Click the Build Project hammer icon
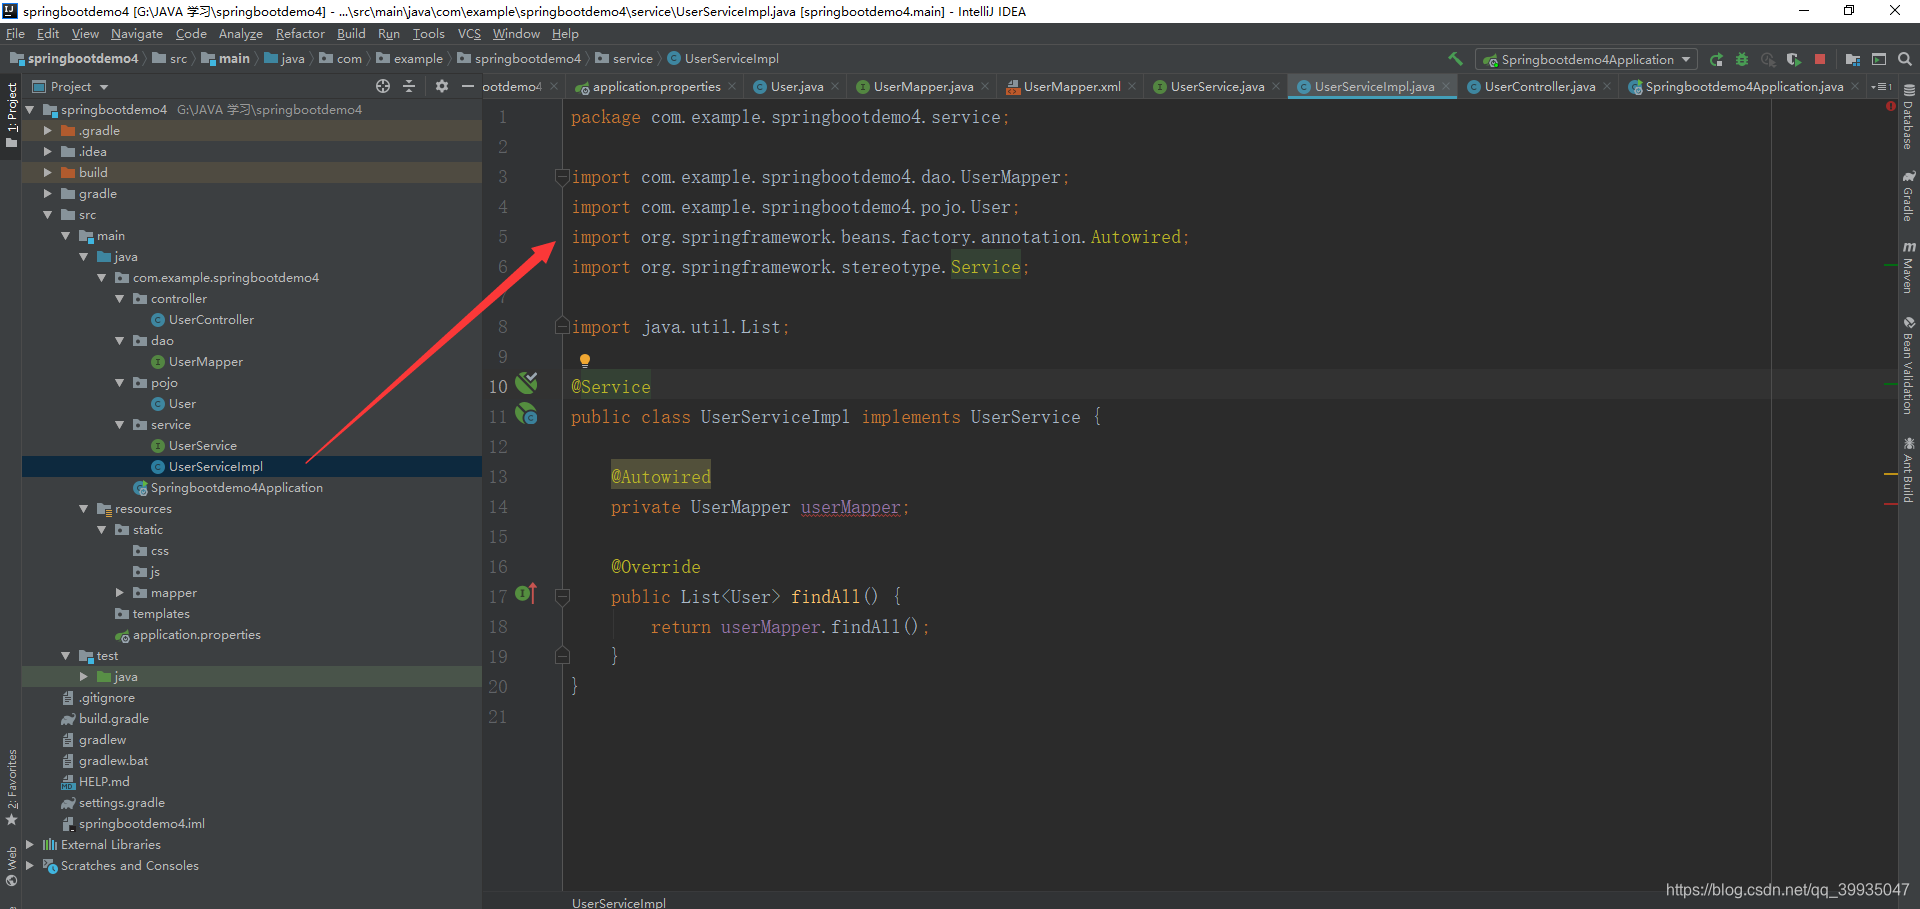The image size is (1920, 909). pyautogui.click(x=1455, y=59)
